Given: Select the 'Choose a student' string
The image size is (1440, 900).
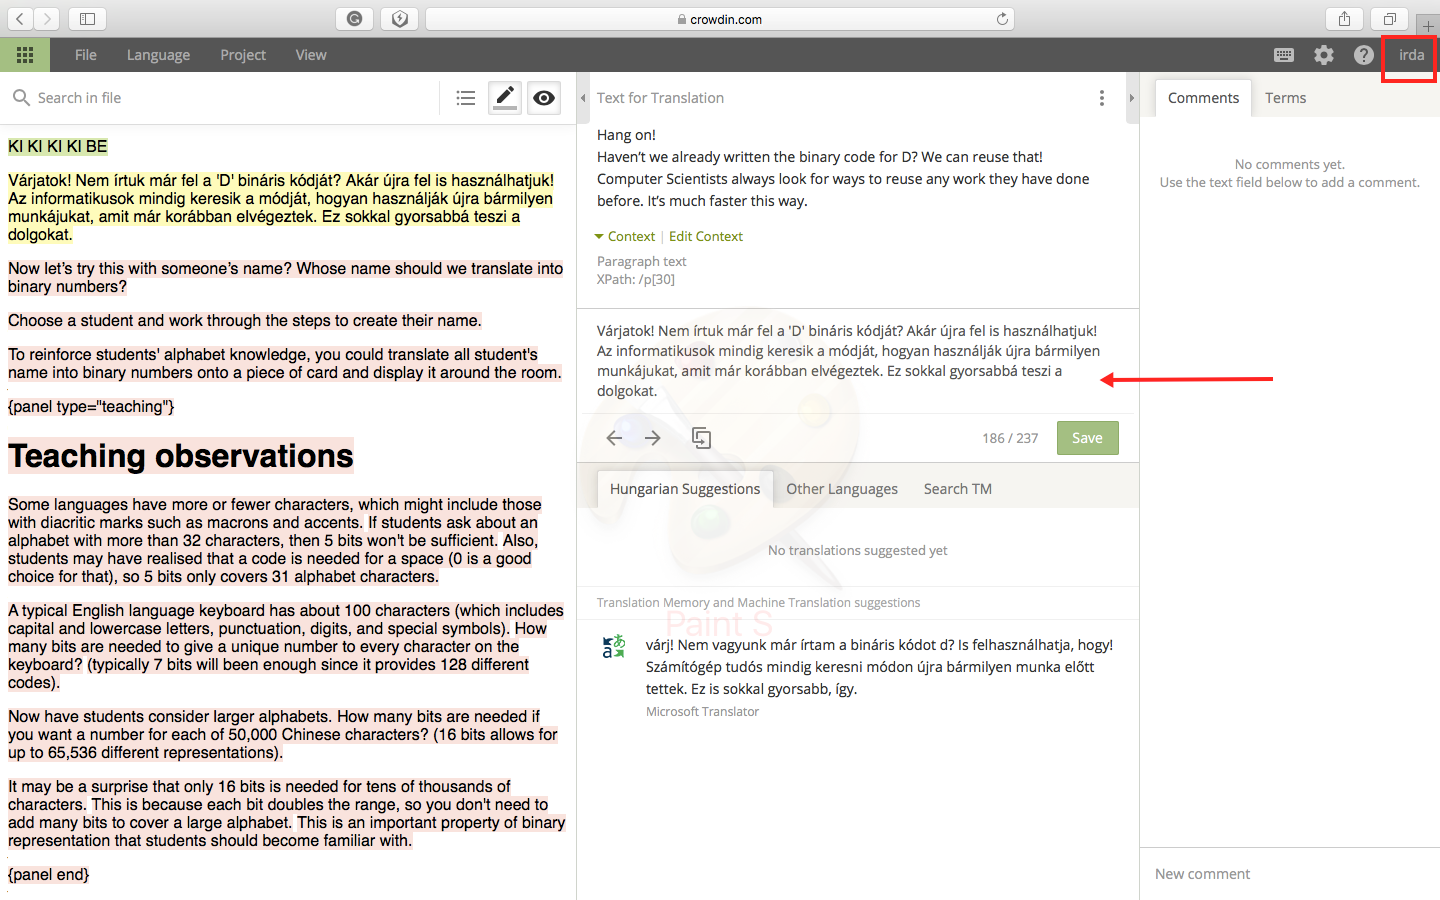Looking at the screenshot, I should tap(245, 321).
